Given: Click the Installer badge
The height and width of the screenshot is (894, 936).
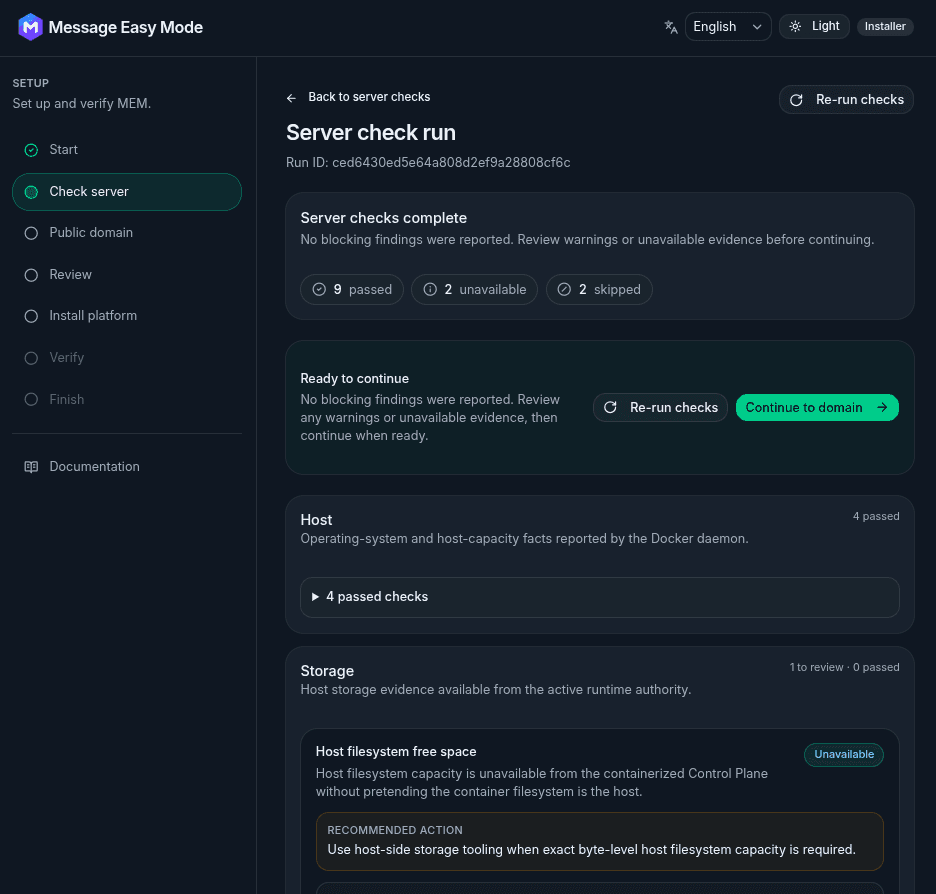Looking at the screenshot, I should click(x=885, y=26).
